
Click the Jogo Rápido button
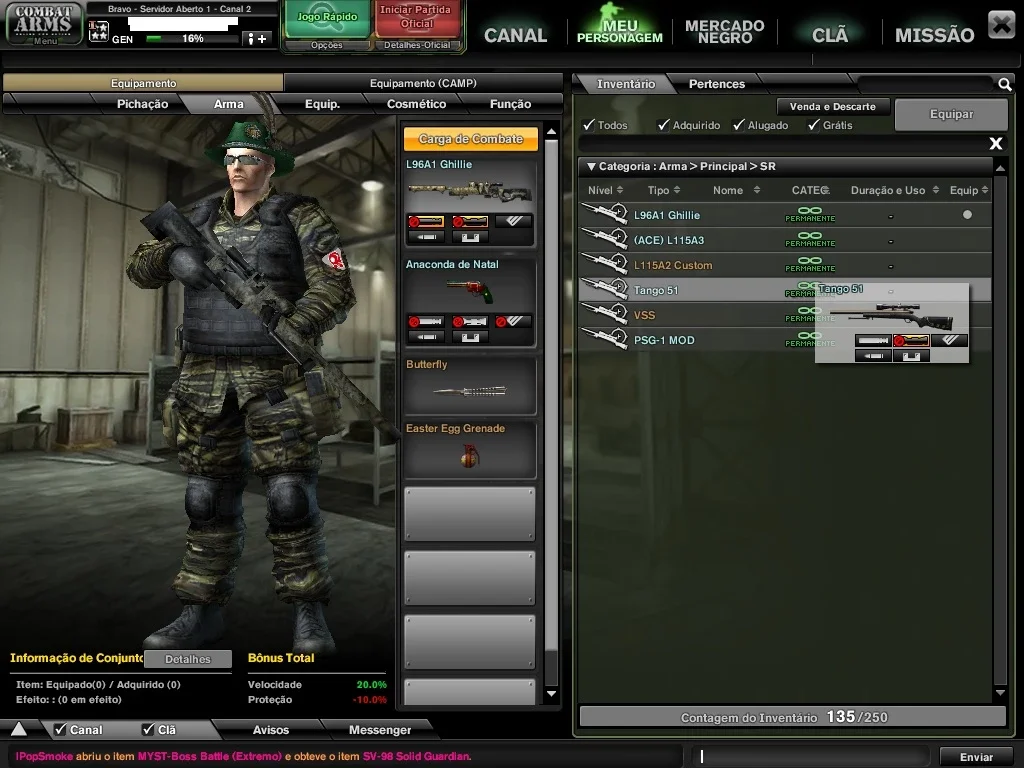point(327,19)
